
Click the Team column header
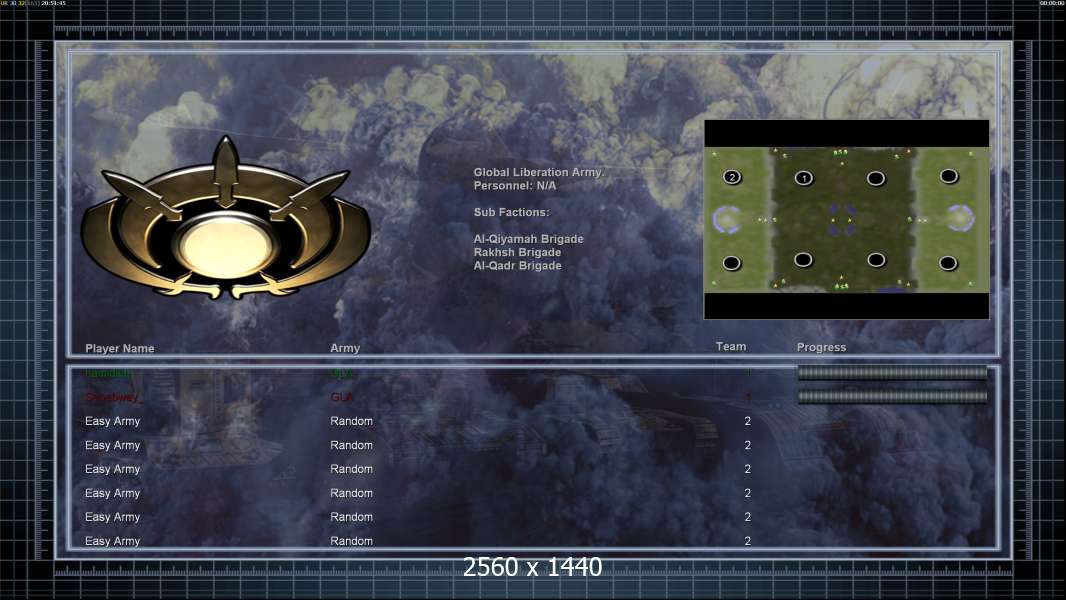click(x=731, y=347)
